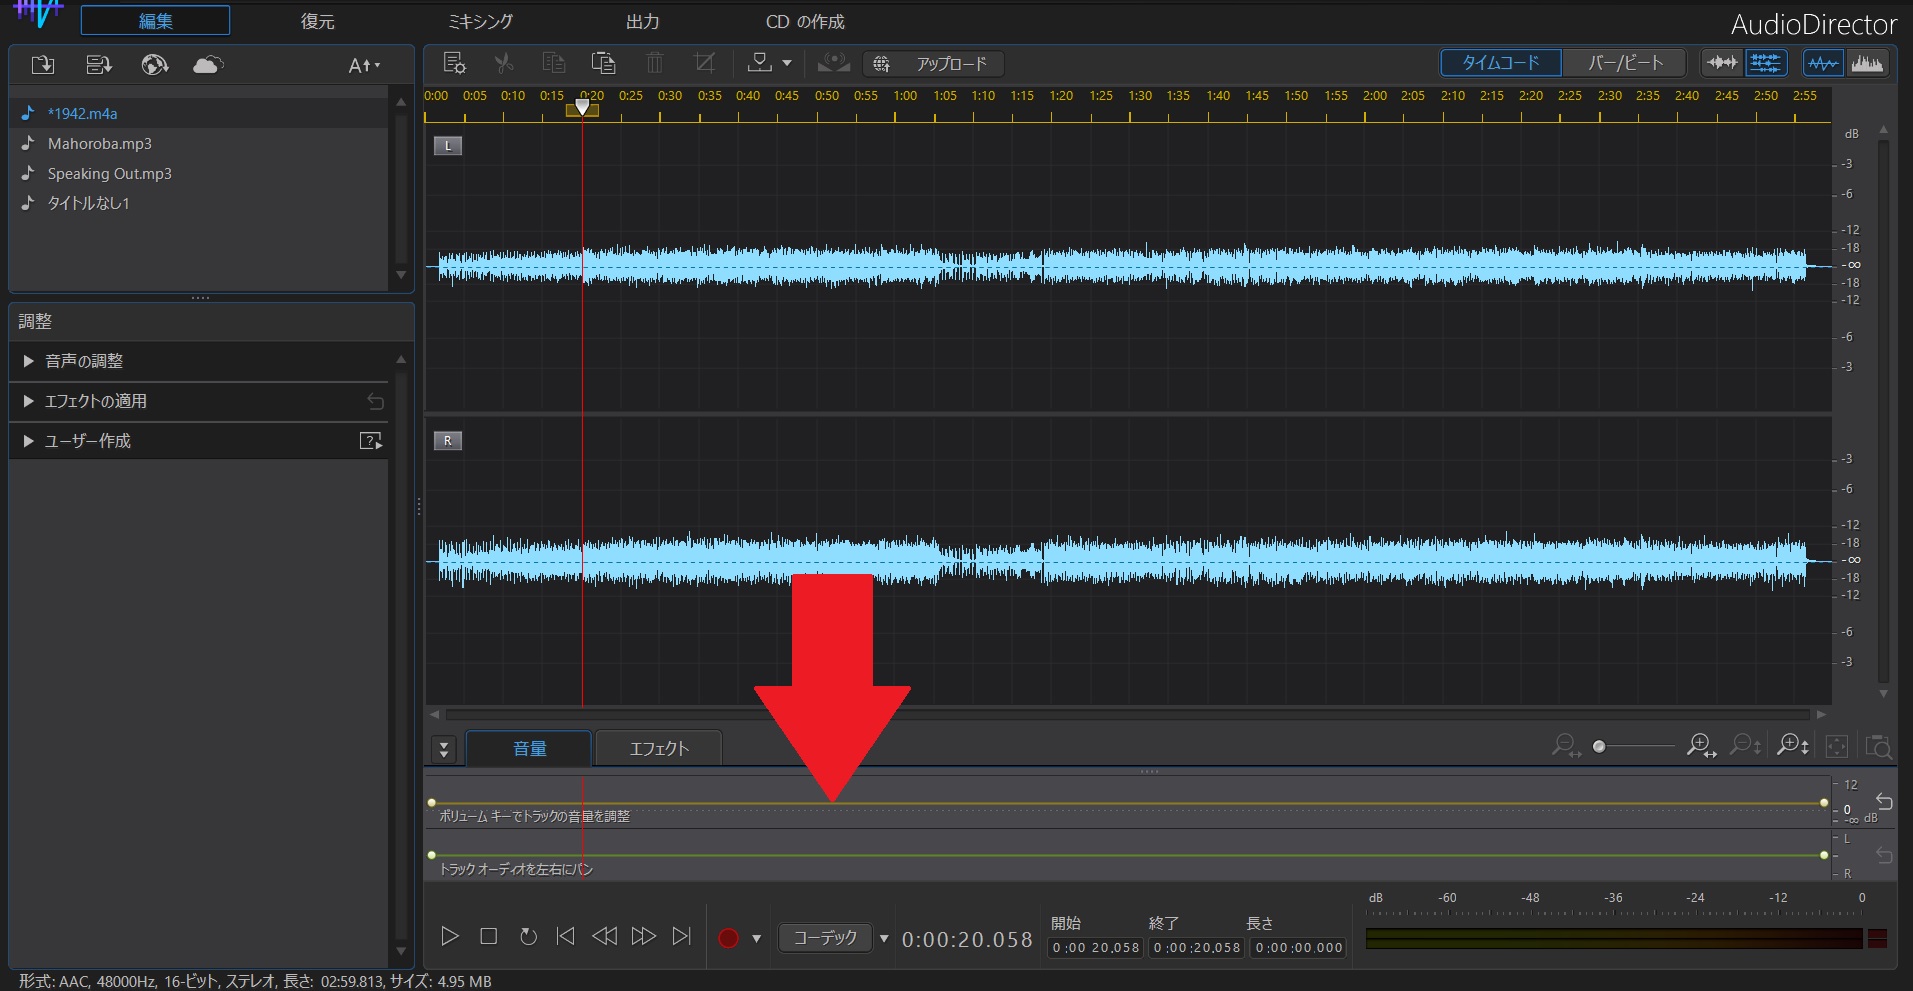Screen dimensions: 1913x991
Task: Switch to the エフェクト tab
Action: pyautogui.click(x=658, y=747)
